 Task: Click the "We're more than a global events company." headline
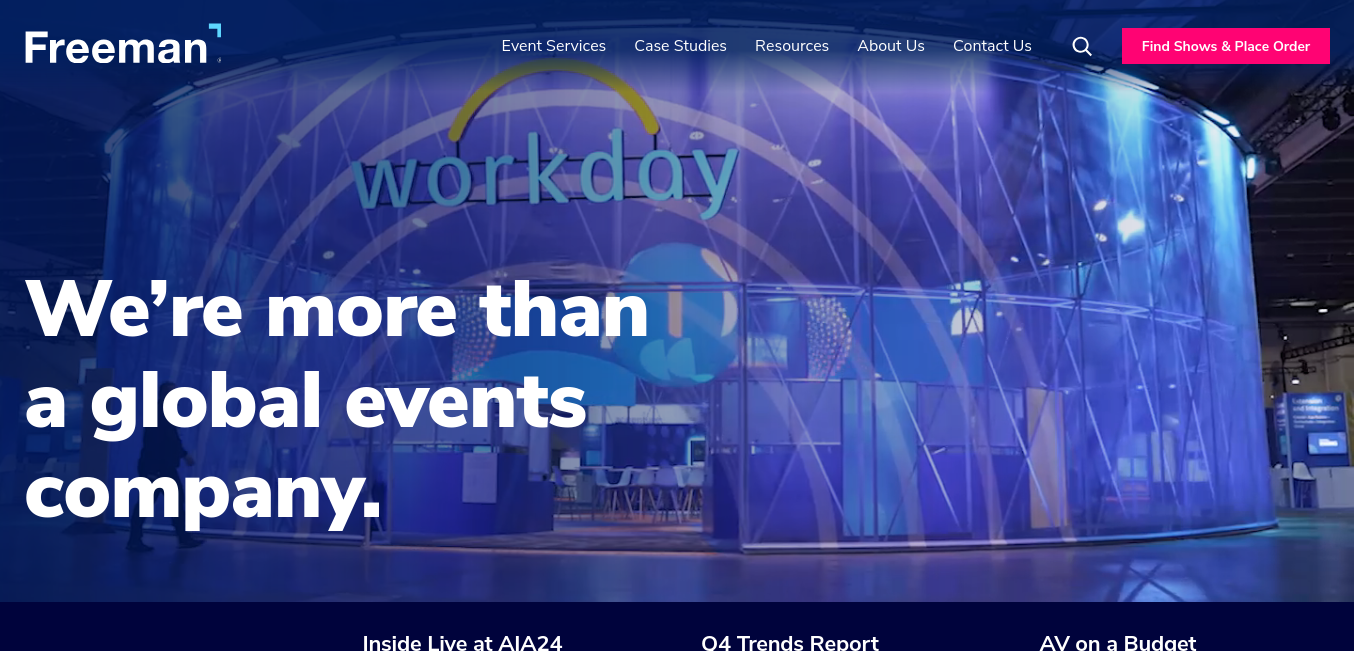(337, 399)
